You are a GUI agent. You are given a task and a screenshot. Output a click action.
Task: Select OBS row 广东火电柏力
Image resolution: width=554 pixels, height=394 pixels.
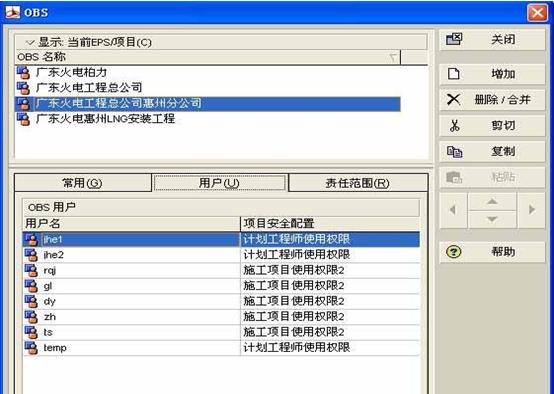[x=208, y=72]
